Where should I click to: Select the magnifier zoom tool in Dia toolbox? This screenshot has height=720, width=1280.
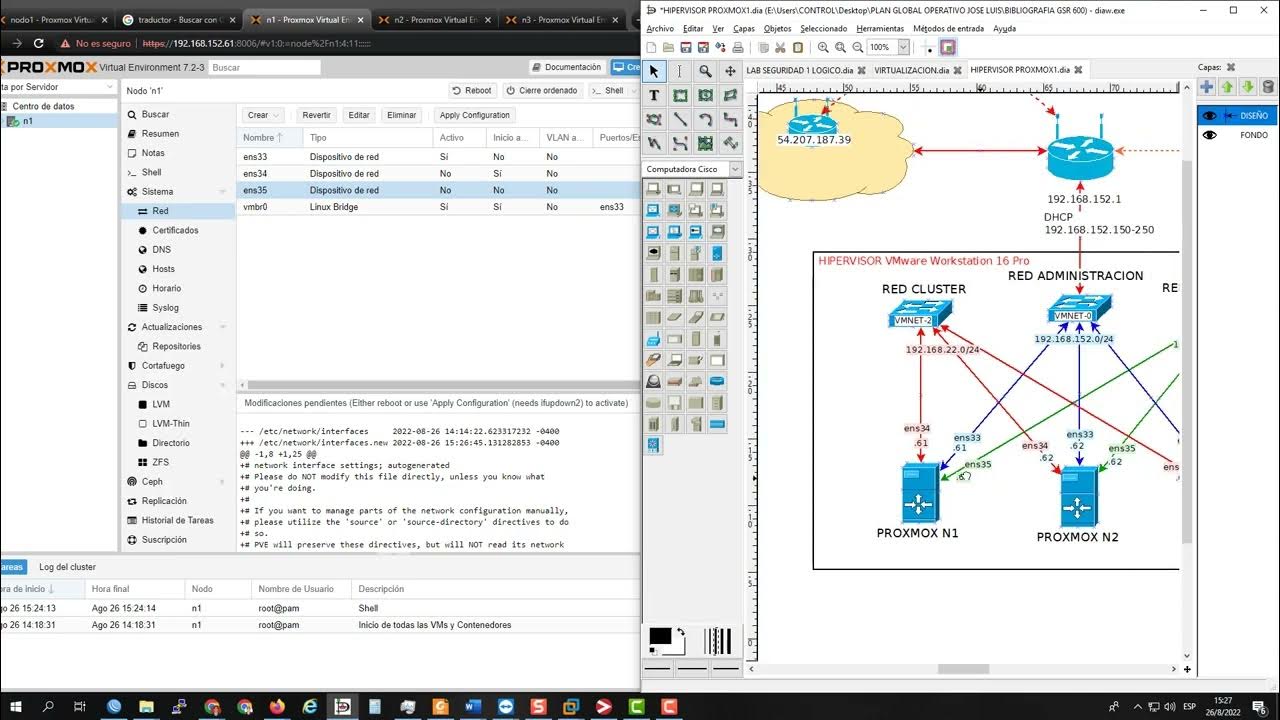click(x=705, y=71)
